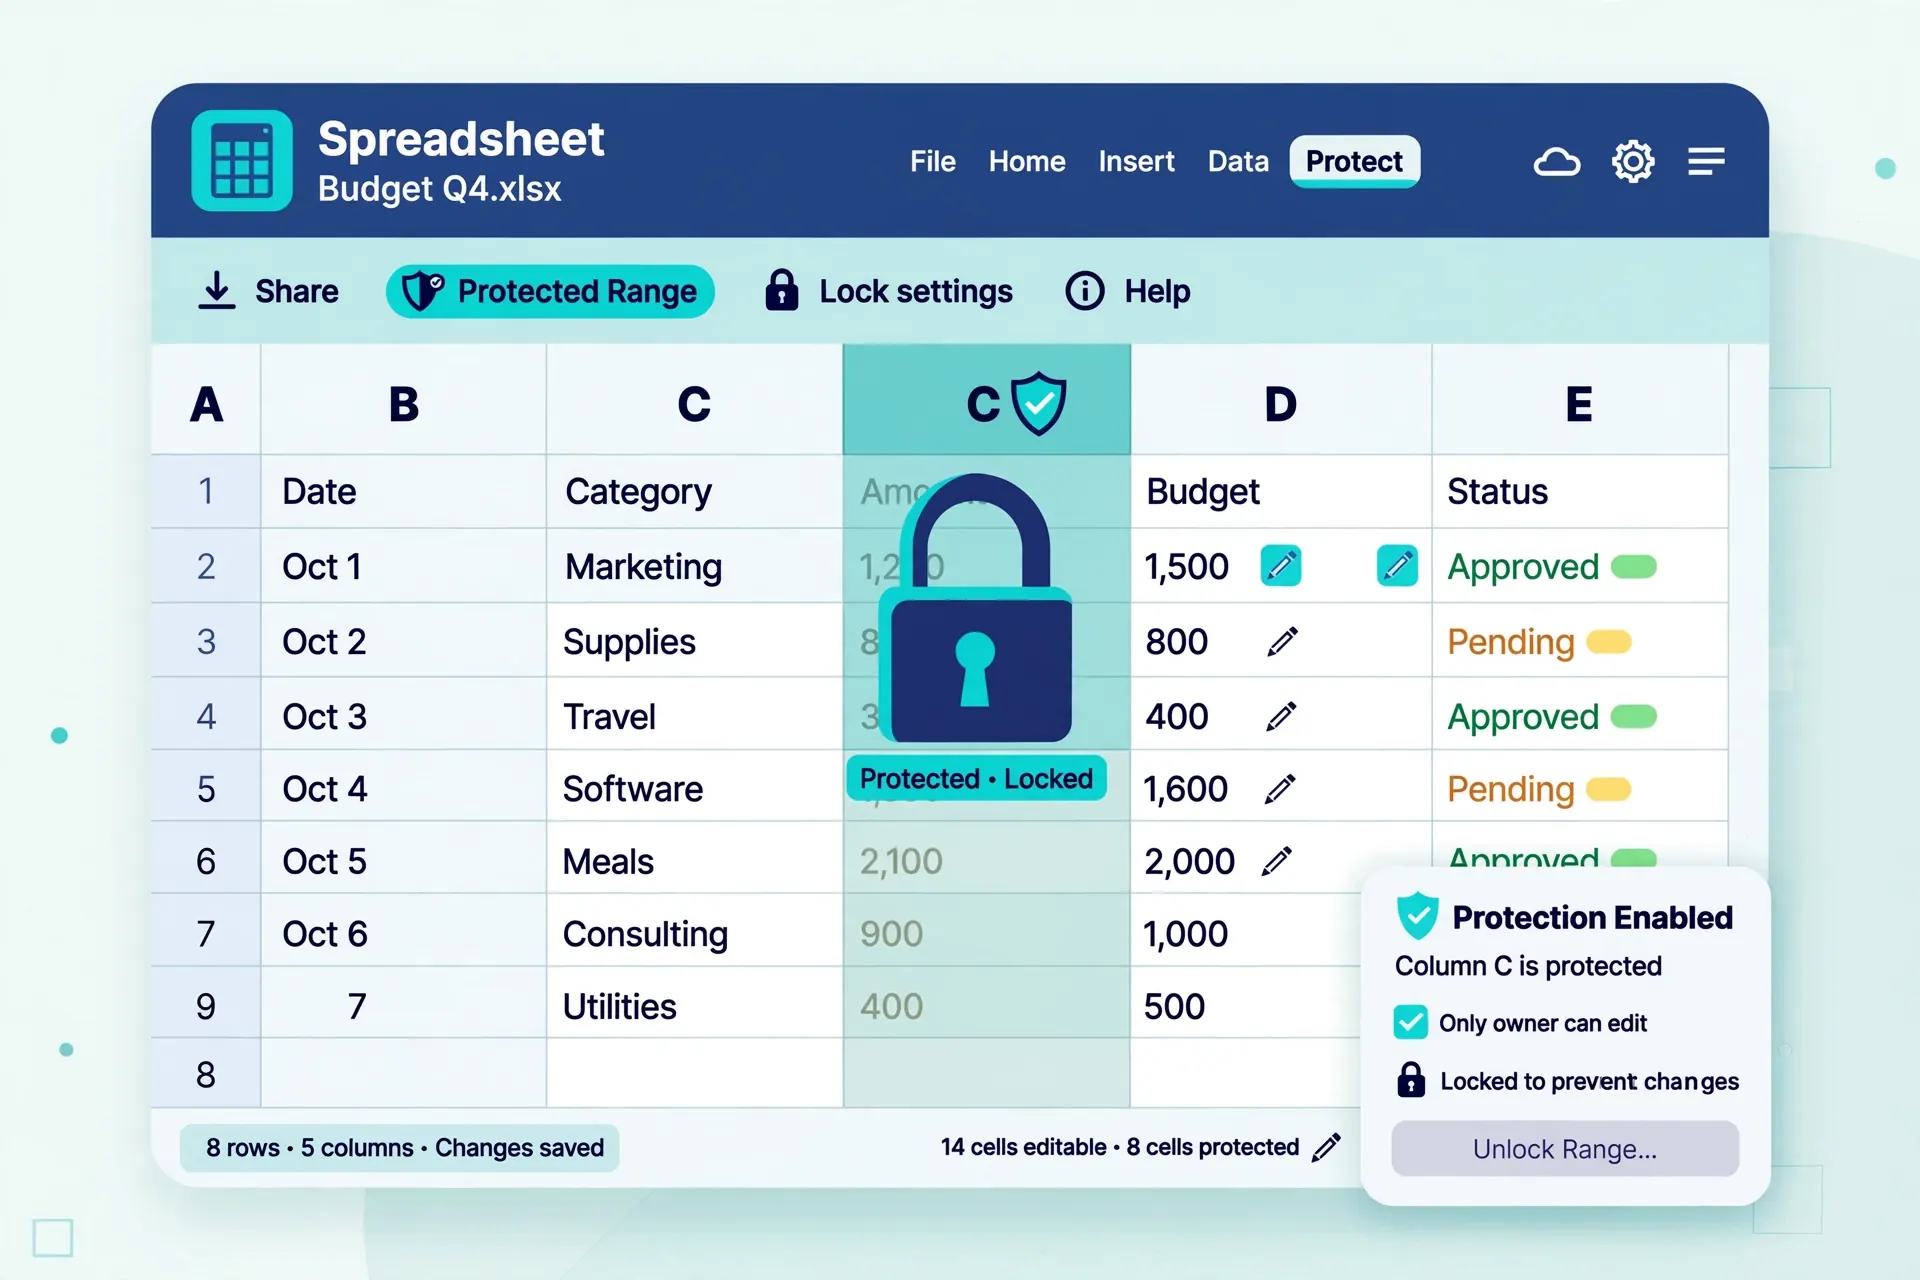1920x1280 pixels.
Task: Click highlighted pencil beside Approved in row 2
Action: (1397, 566)
